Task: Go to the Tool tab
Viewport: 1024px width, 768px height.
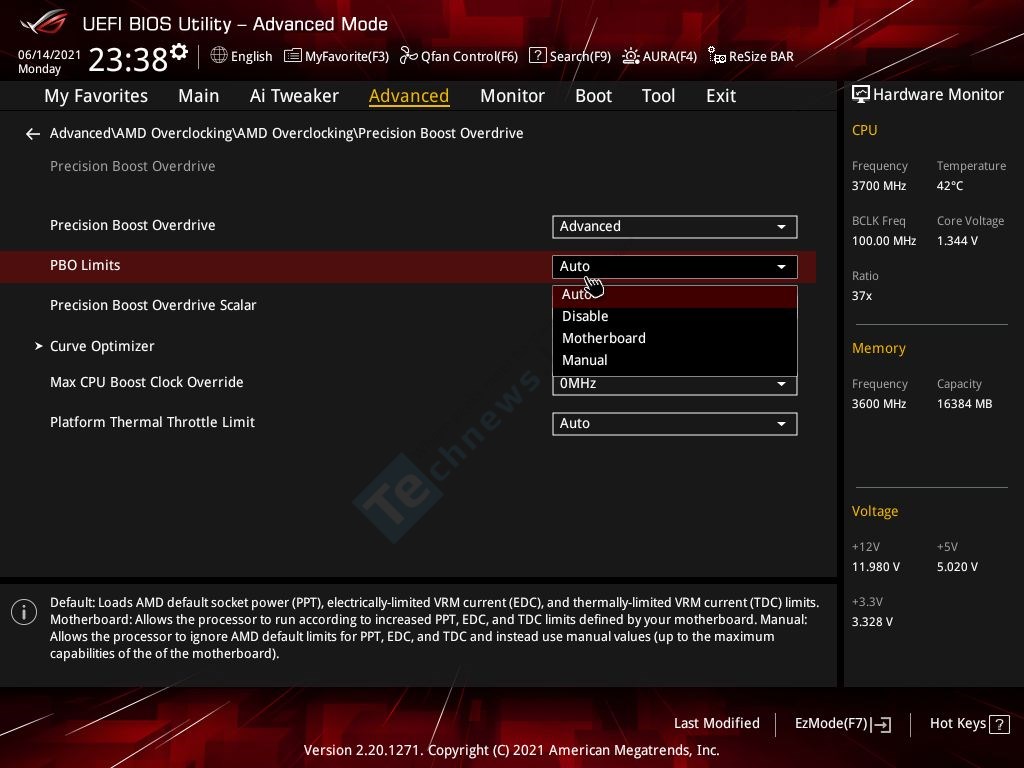Action: point(658,96)
